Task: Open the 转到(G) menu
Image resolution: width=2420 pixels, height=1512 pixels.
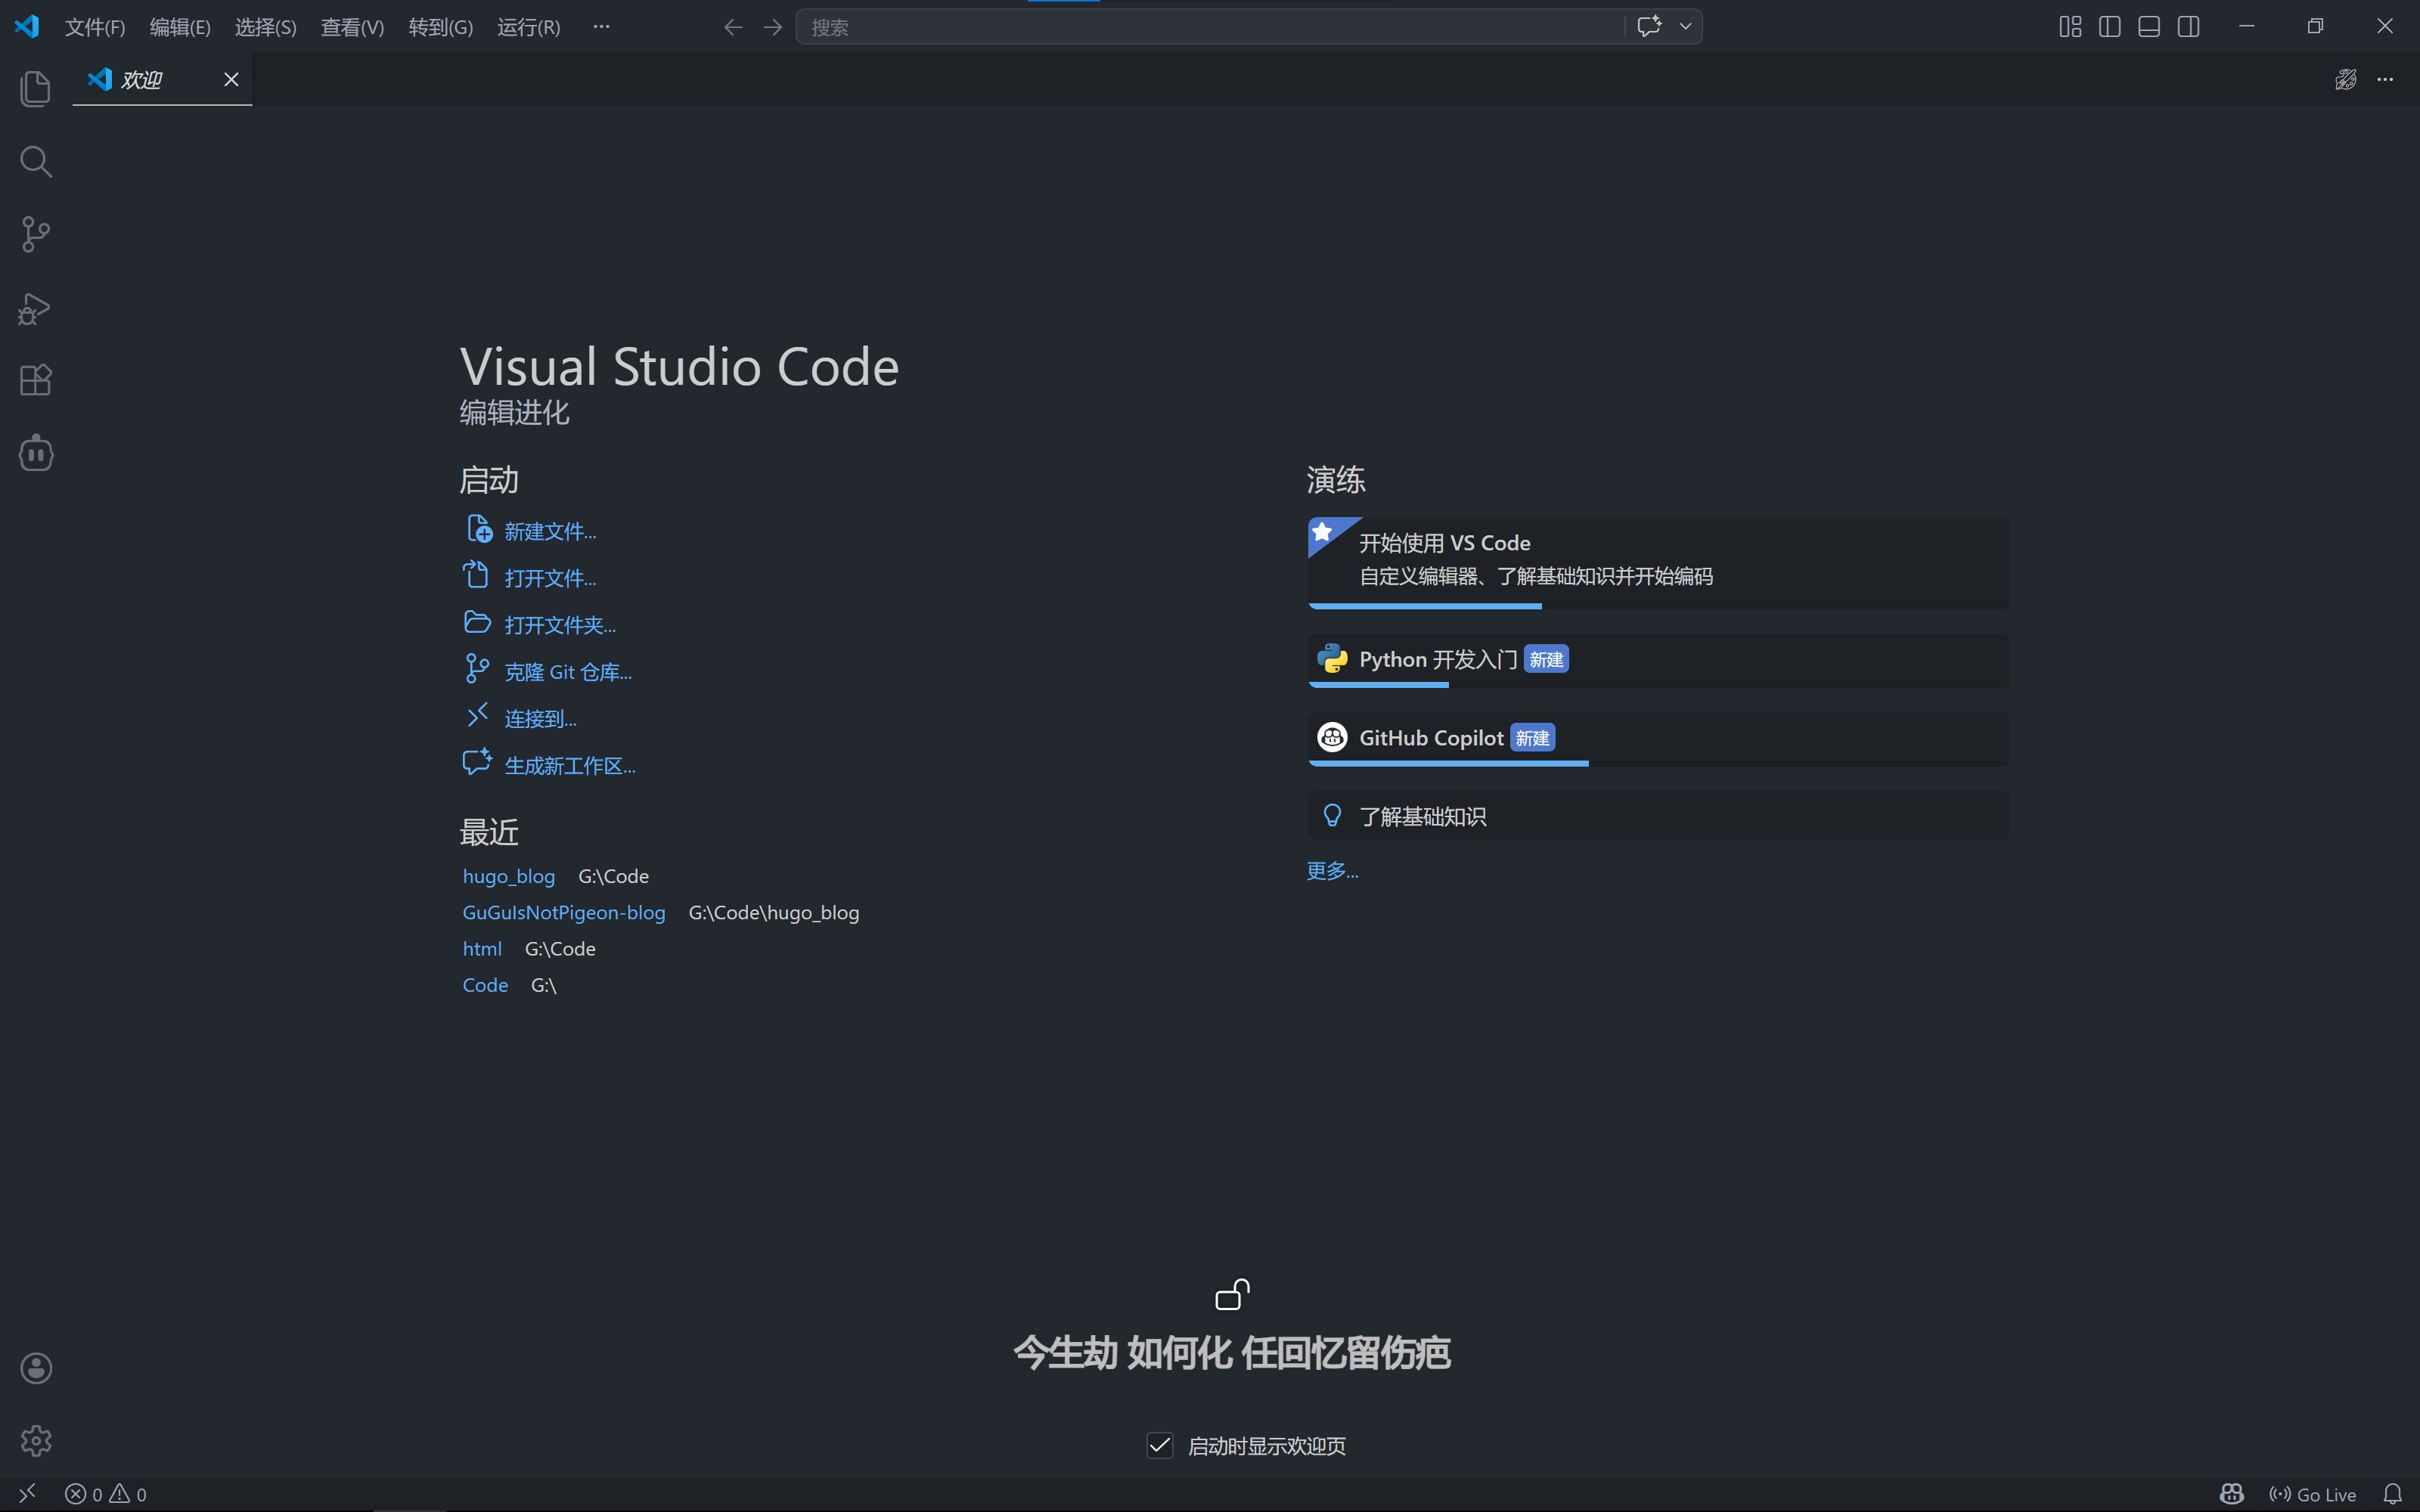Action: (440, 27)
